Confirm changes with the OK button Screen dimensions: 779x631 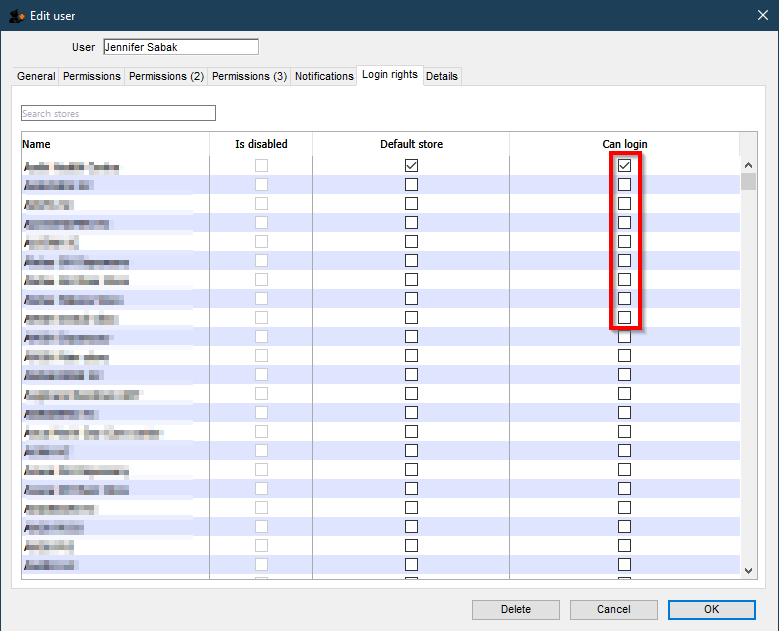coord(711,609)
